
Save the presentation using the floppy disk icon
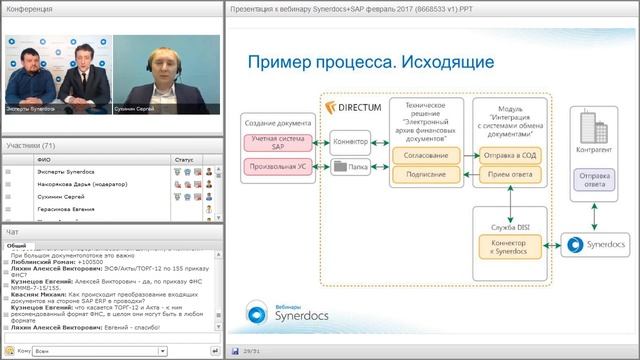[235, 351]
